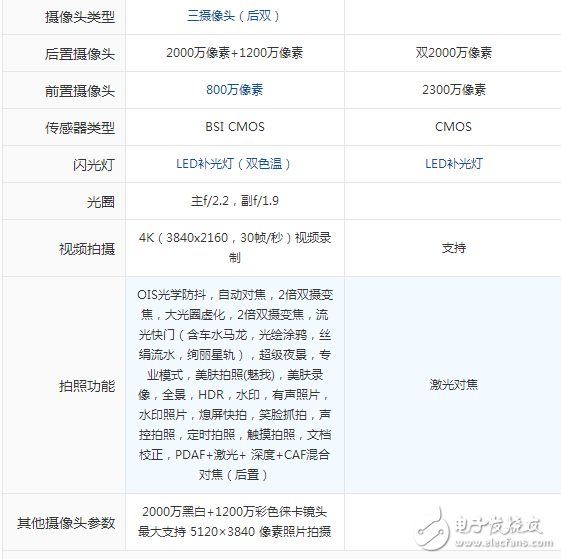561x559 pixels.
Task: Open the 800万像素 link
Action: 235,89
